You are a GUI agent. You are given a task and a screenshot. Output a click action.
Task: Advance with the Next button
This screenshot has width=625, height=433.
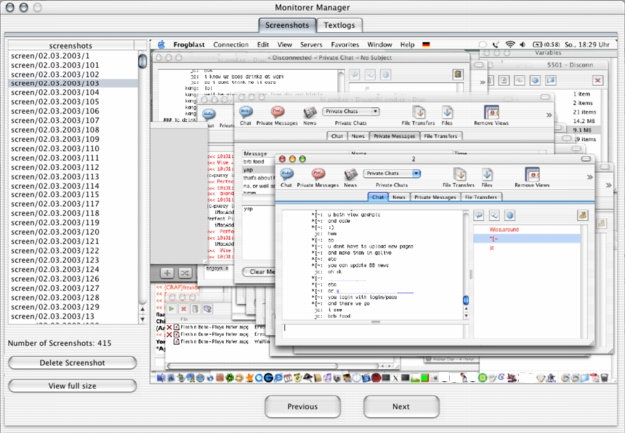point(401,407)
